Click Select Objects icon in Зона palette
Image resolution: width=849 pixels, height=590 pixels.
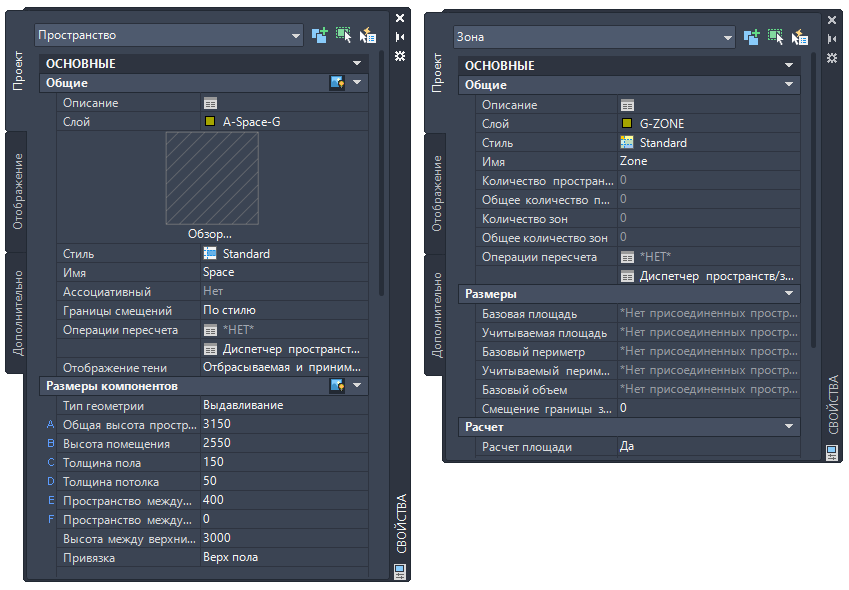775,37
